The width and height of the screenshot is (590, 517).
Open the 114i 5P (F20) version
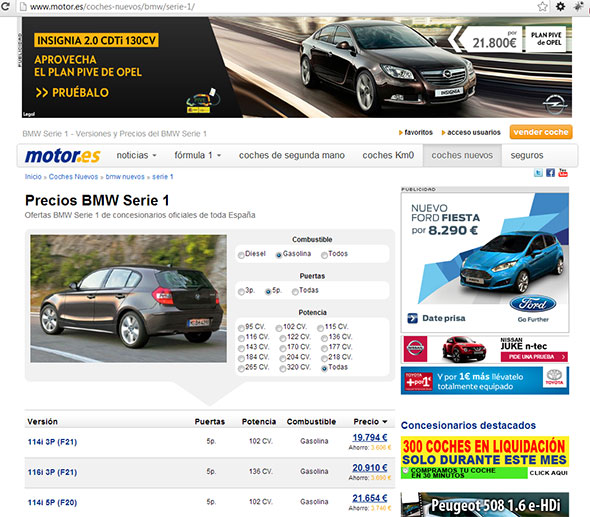coord(52,503)
